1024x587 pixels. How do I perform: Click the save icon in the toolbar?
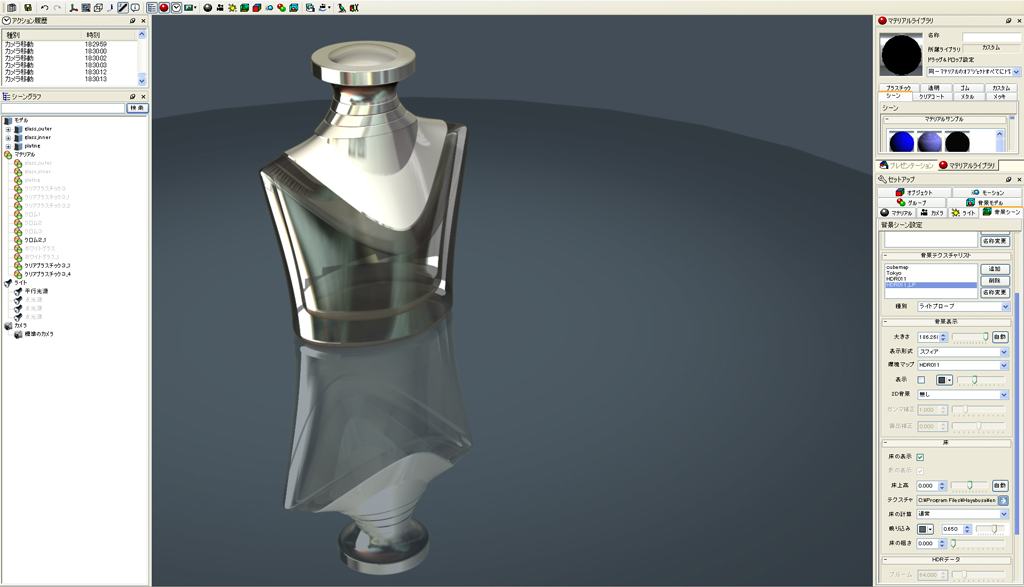tap(28, 7)
